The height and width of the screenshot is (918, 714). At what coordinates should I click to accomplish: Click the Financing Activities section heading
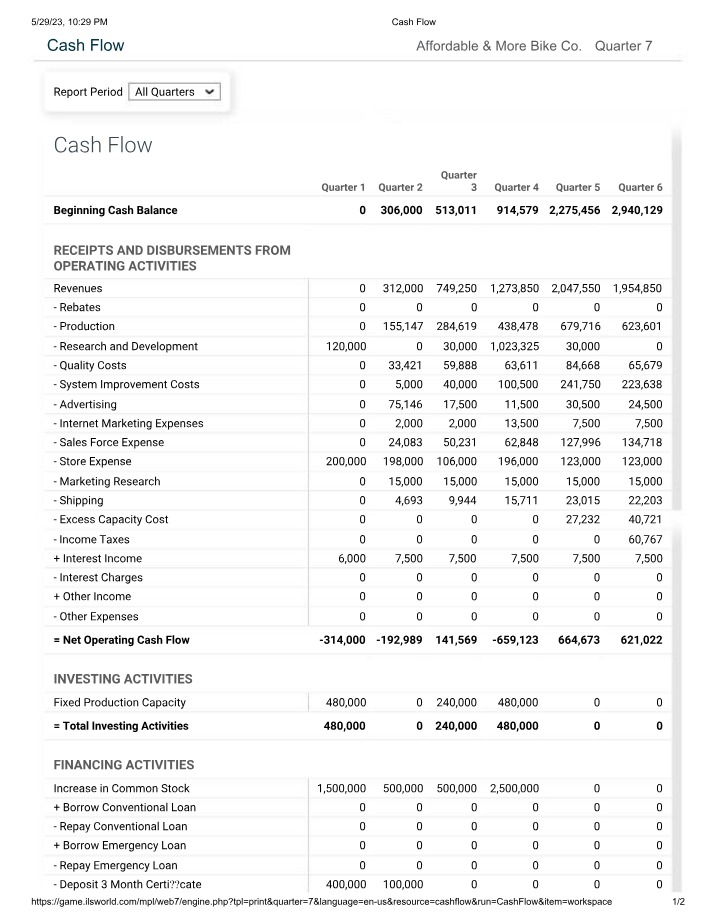(123, 765)
